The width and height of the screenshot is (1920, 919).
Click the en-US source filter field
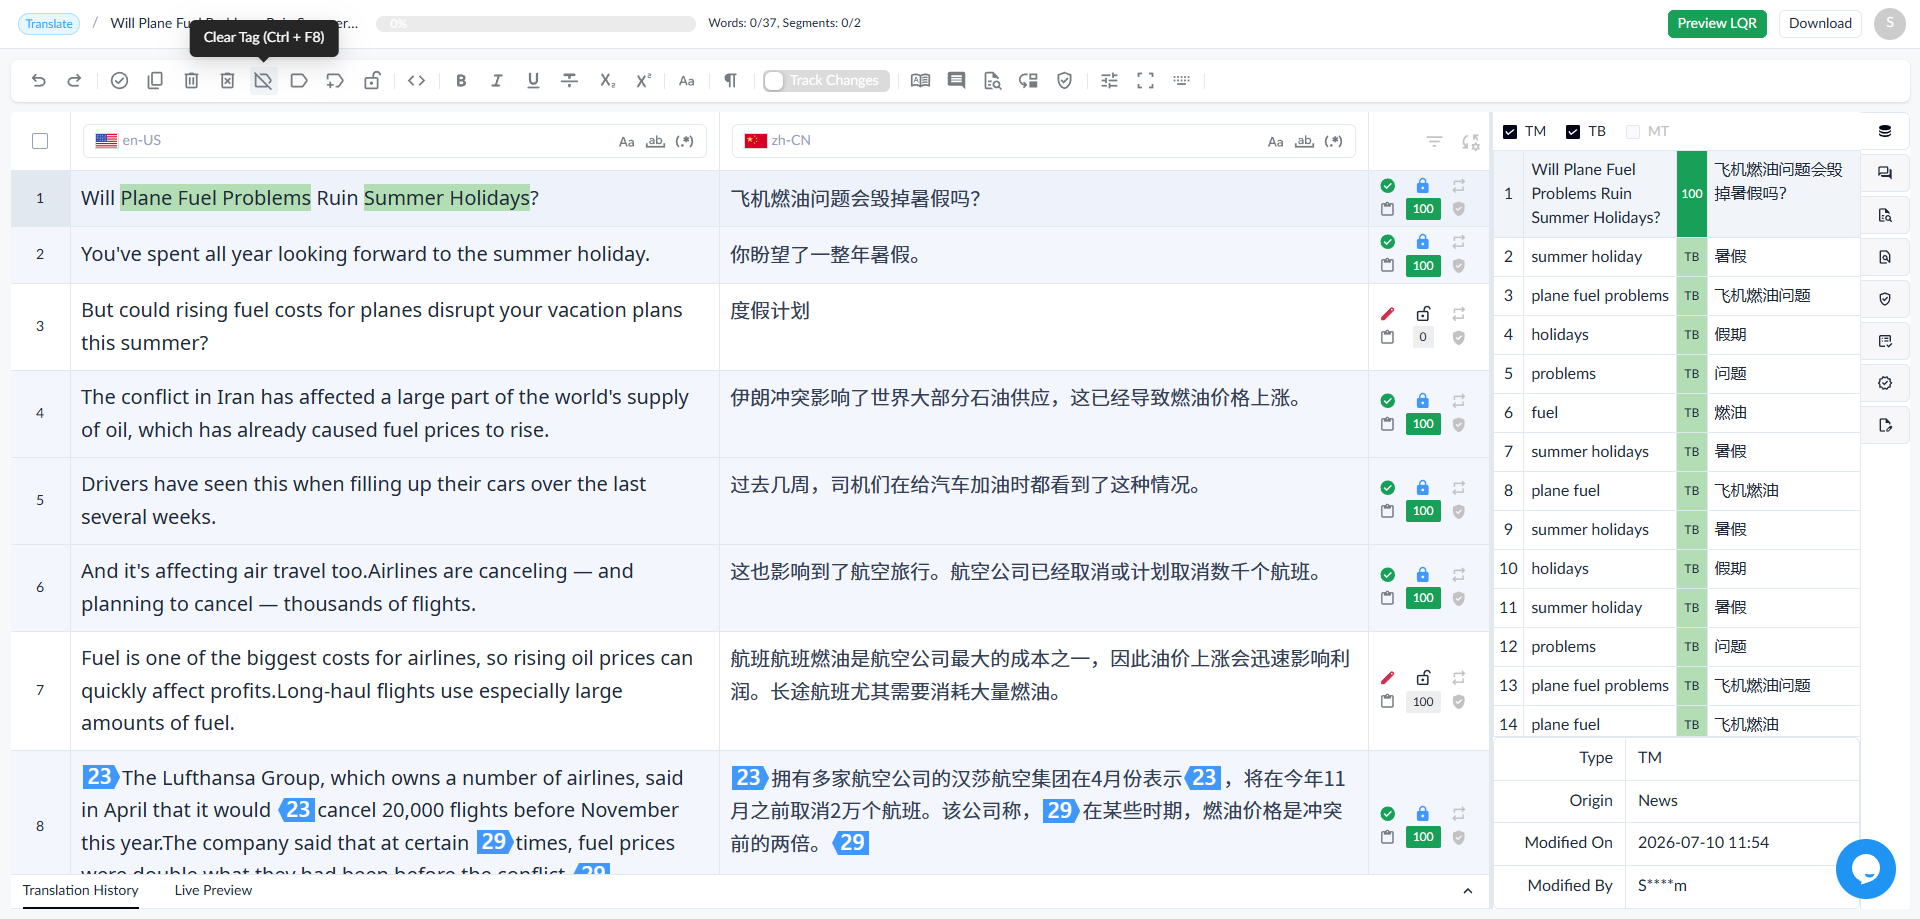(x=394, y=141)
